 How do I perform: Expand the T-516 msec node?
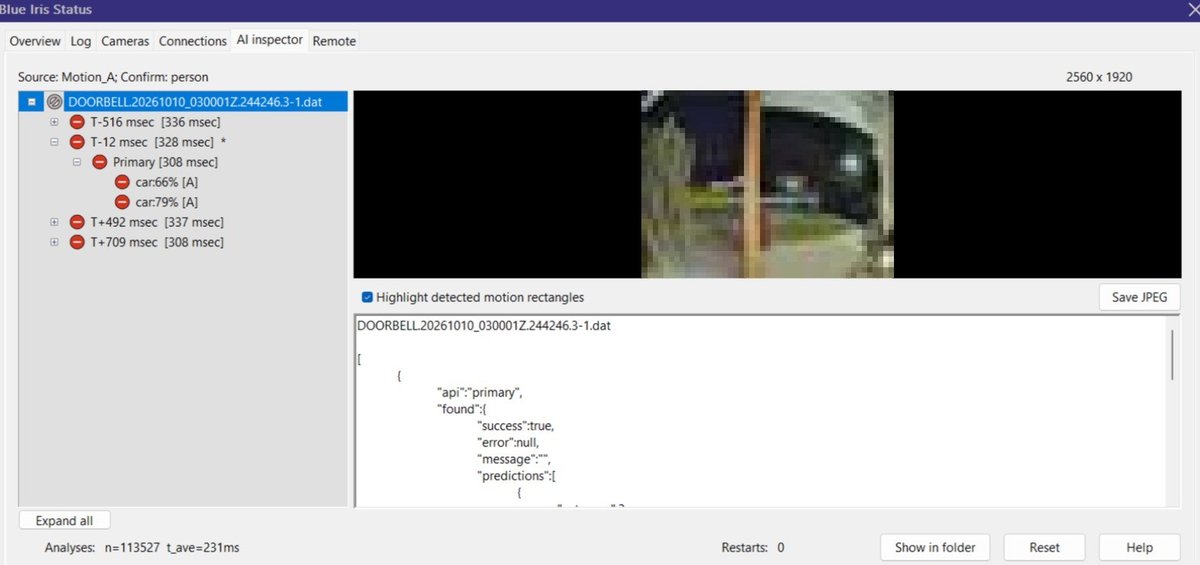pos(54,122)
